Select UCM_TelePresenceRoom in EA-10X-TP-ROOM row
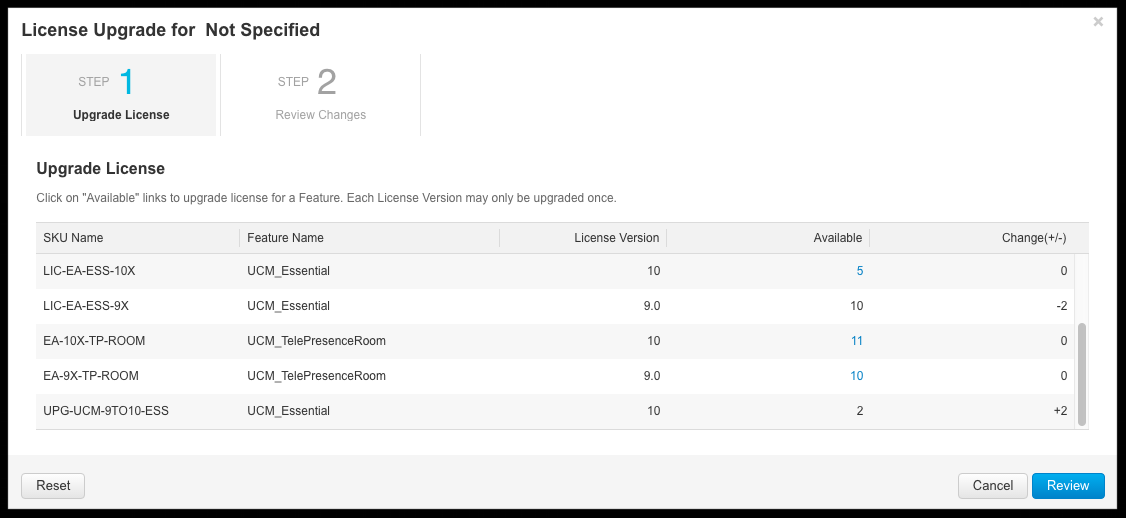This screenshot has height=518, width=1126. 316,341
